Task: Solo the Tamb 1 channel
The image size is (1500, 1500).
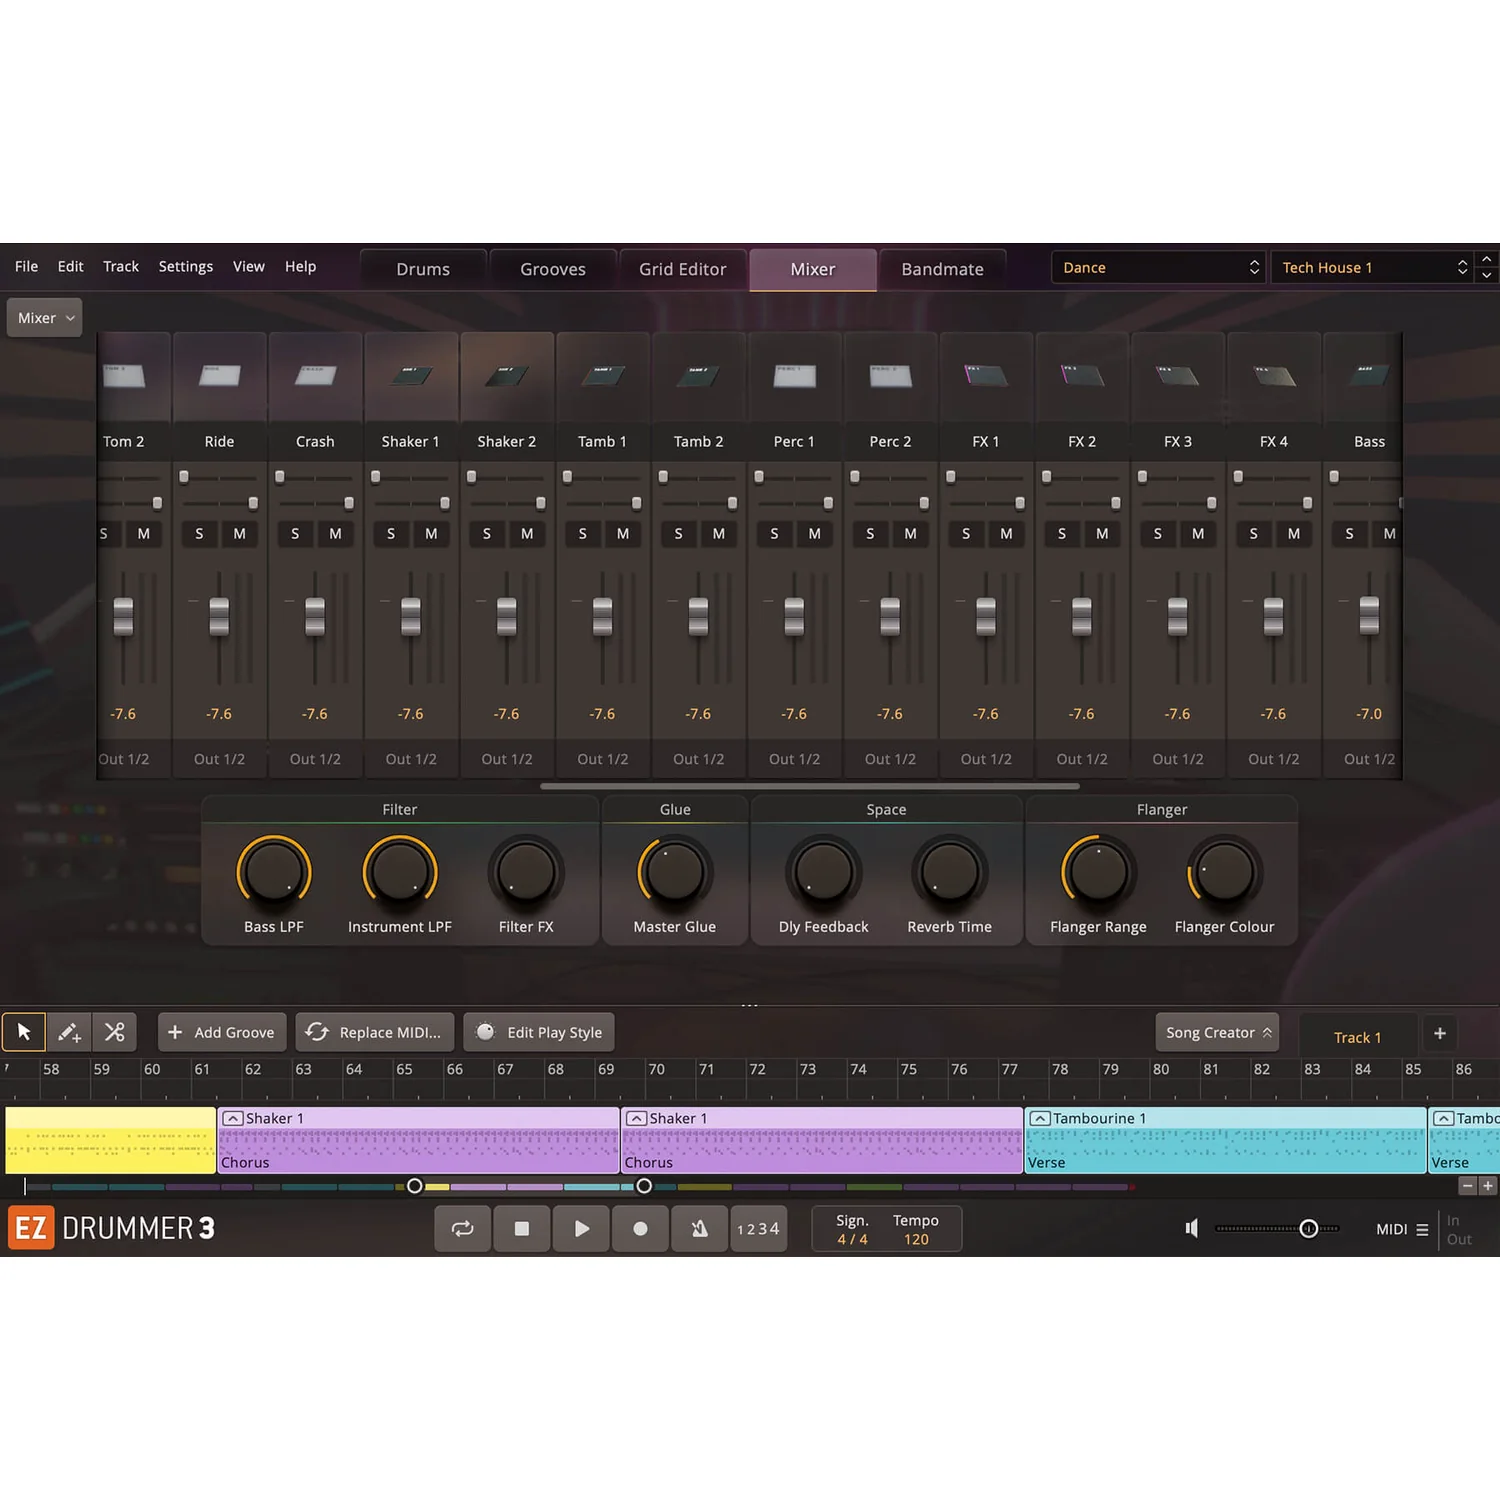Action: (x=583, y=534)
